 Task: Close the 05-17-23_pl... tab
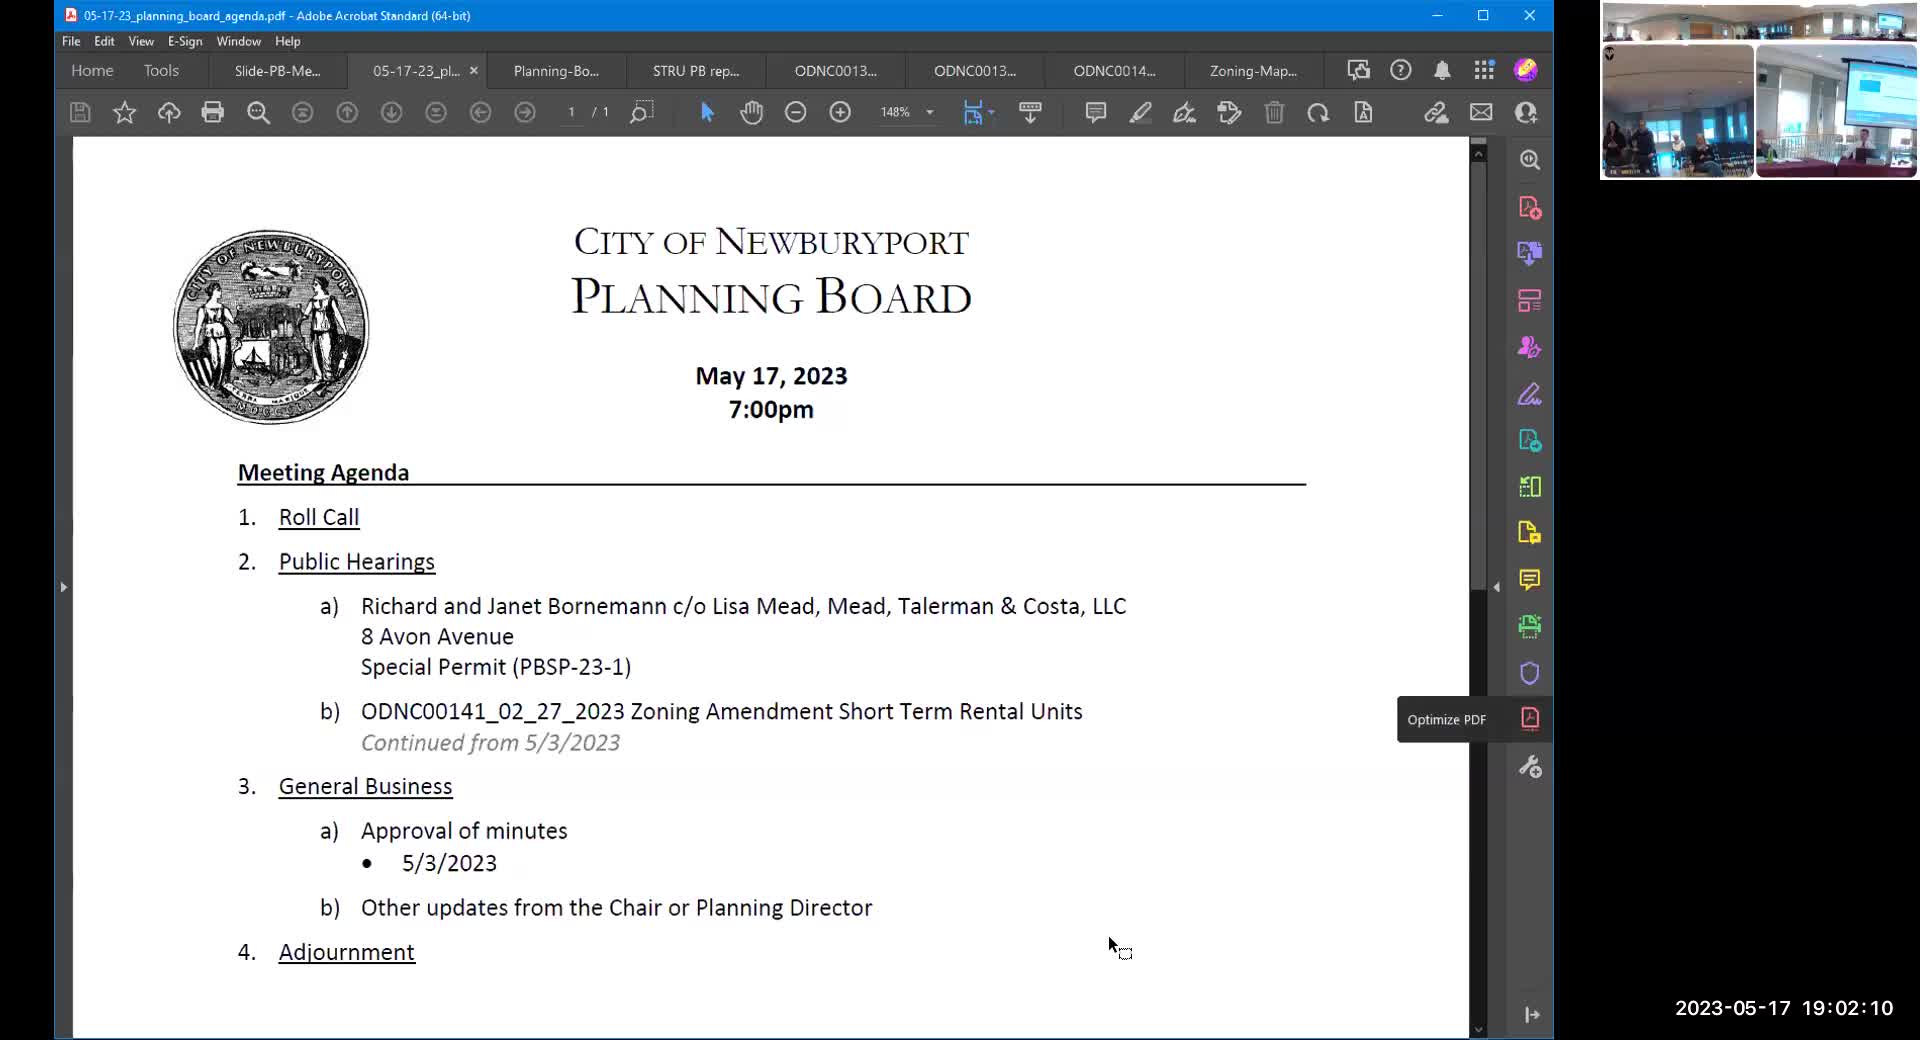click(x=474, y=71)
